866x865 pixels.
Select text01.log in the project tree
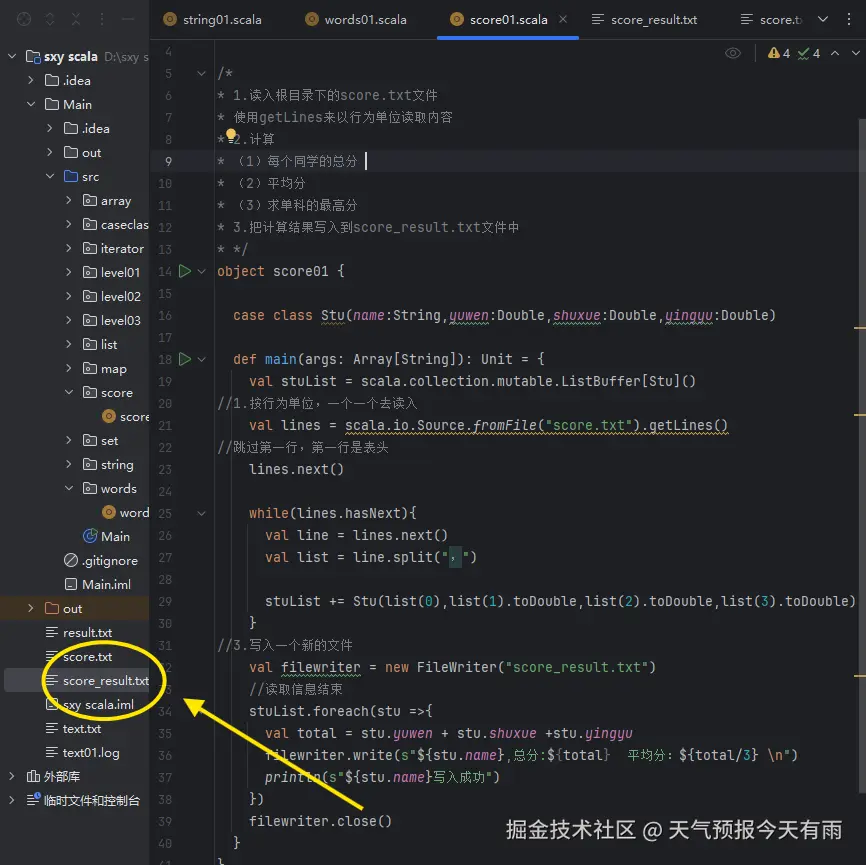click(x=82, y=752)
